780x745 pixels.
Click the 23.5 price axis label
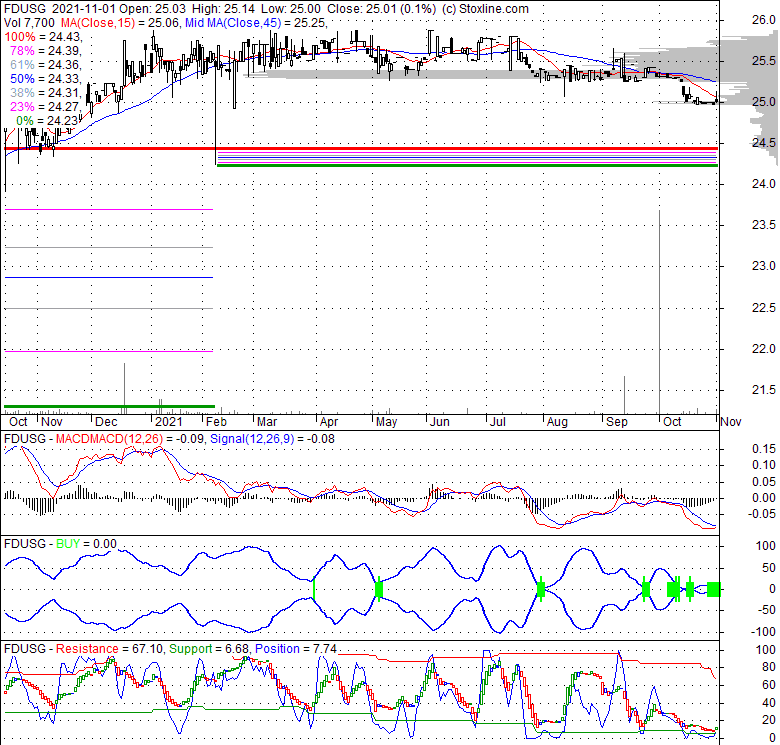(x=763, y=225)
